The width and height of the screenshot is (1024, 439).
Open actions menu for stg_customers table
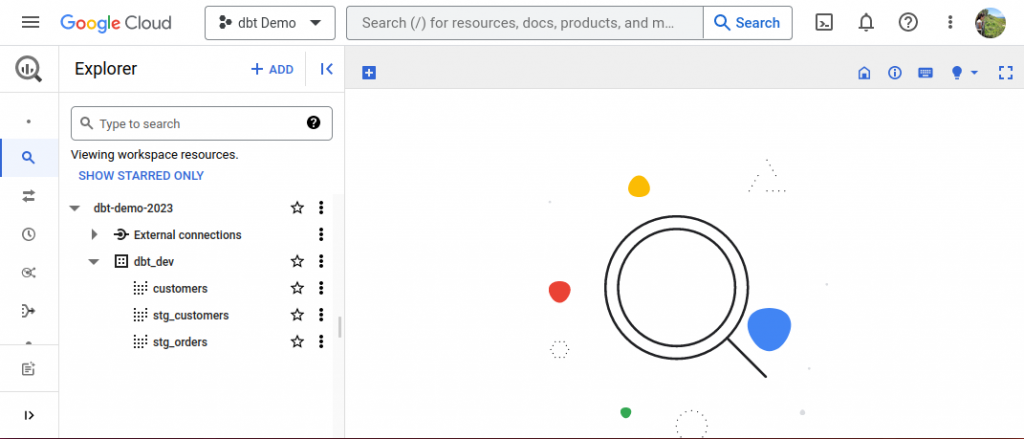point(321,315)
